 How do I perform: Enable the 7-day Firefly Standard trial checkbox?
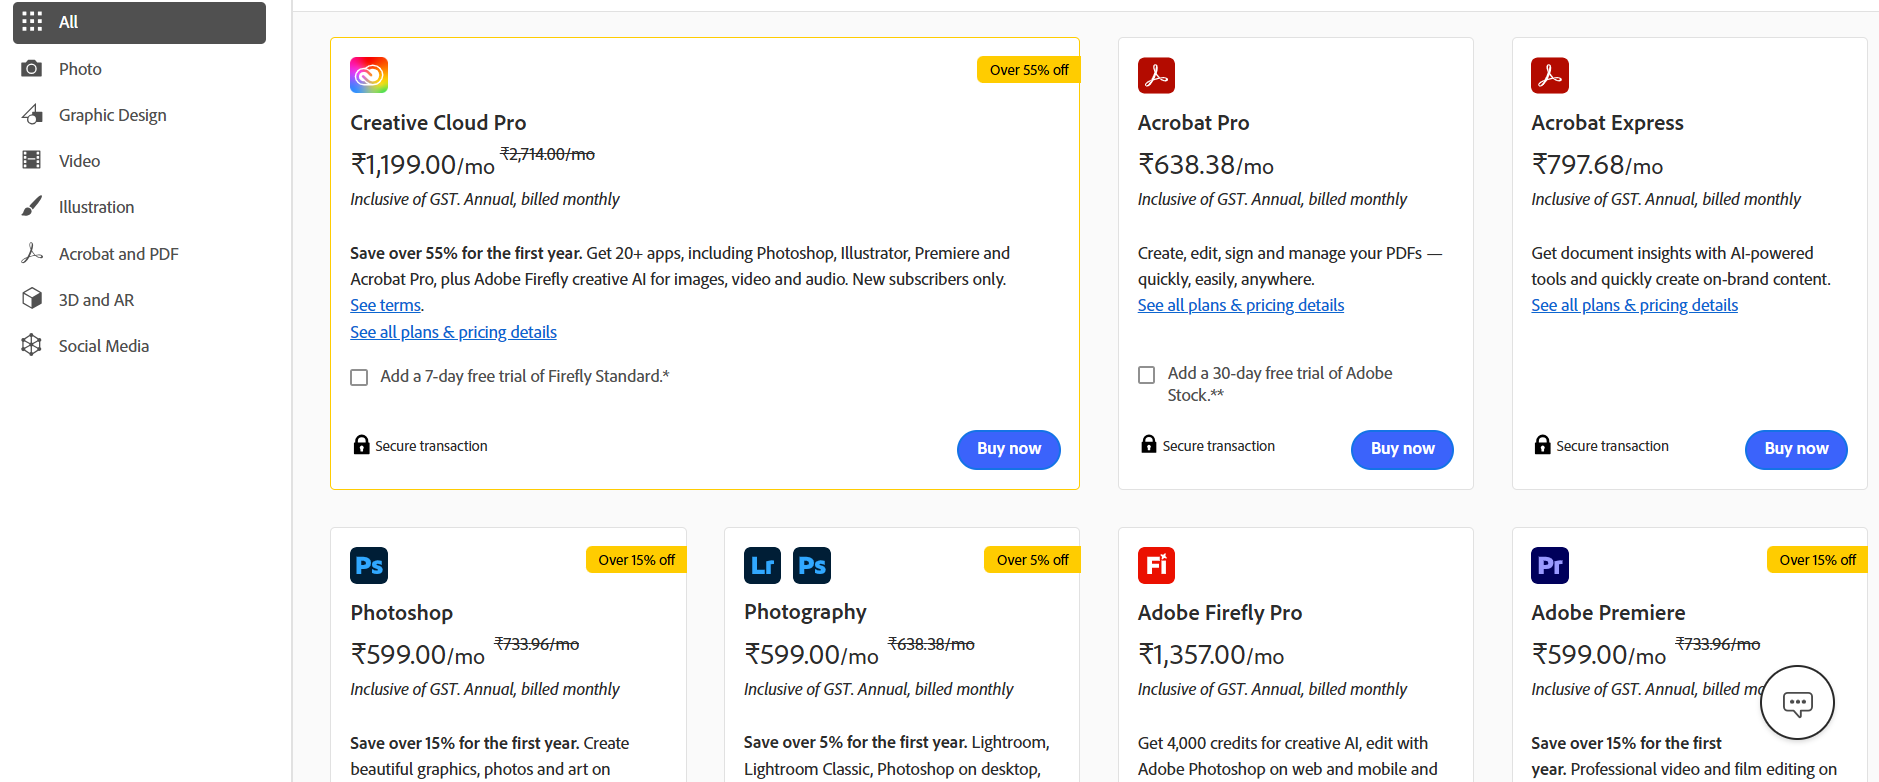point(359,377)
